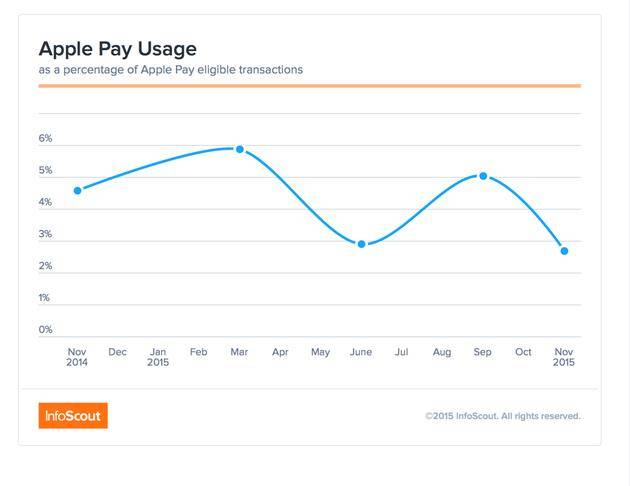Select the Oct x-axis label
The height and width of the screenshot is (486, 630).
point(523,352)
